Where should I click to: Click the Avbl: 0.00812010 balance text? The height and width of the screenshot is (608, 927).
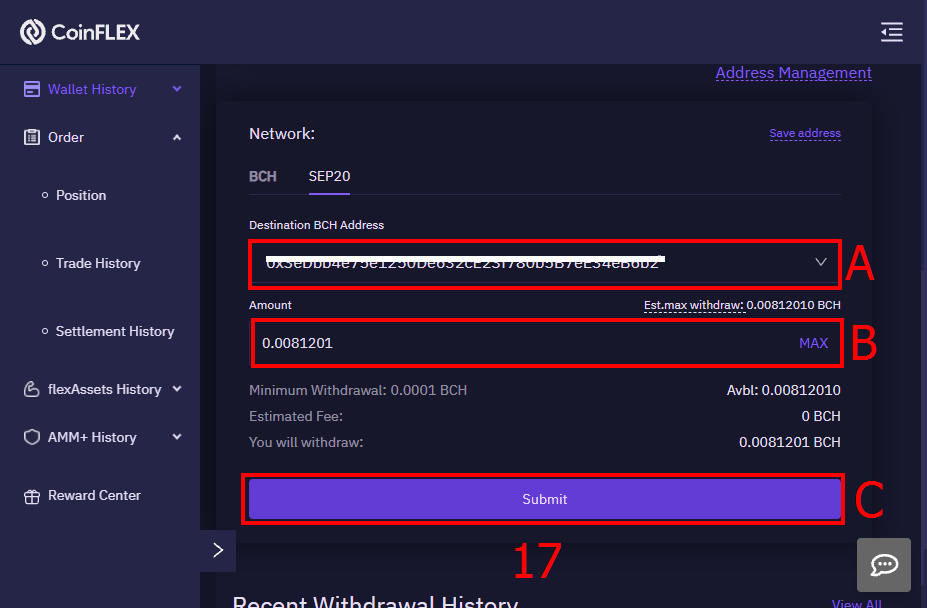pos(783,390)
